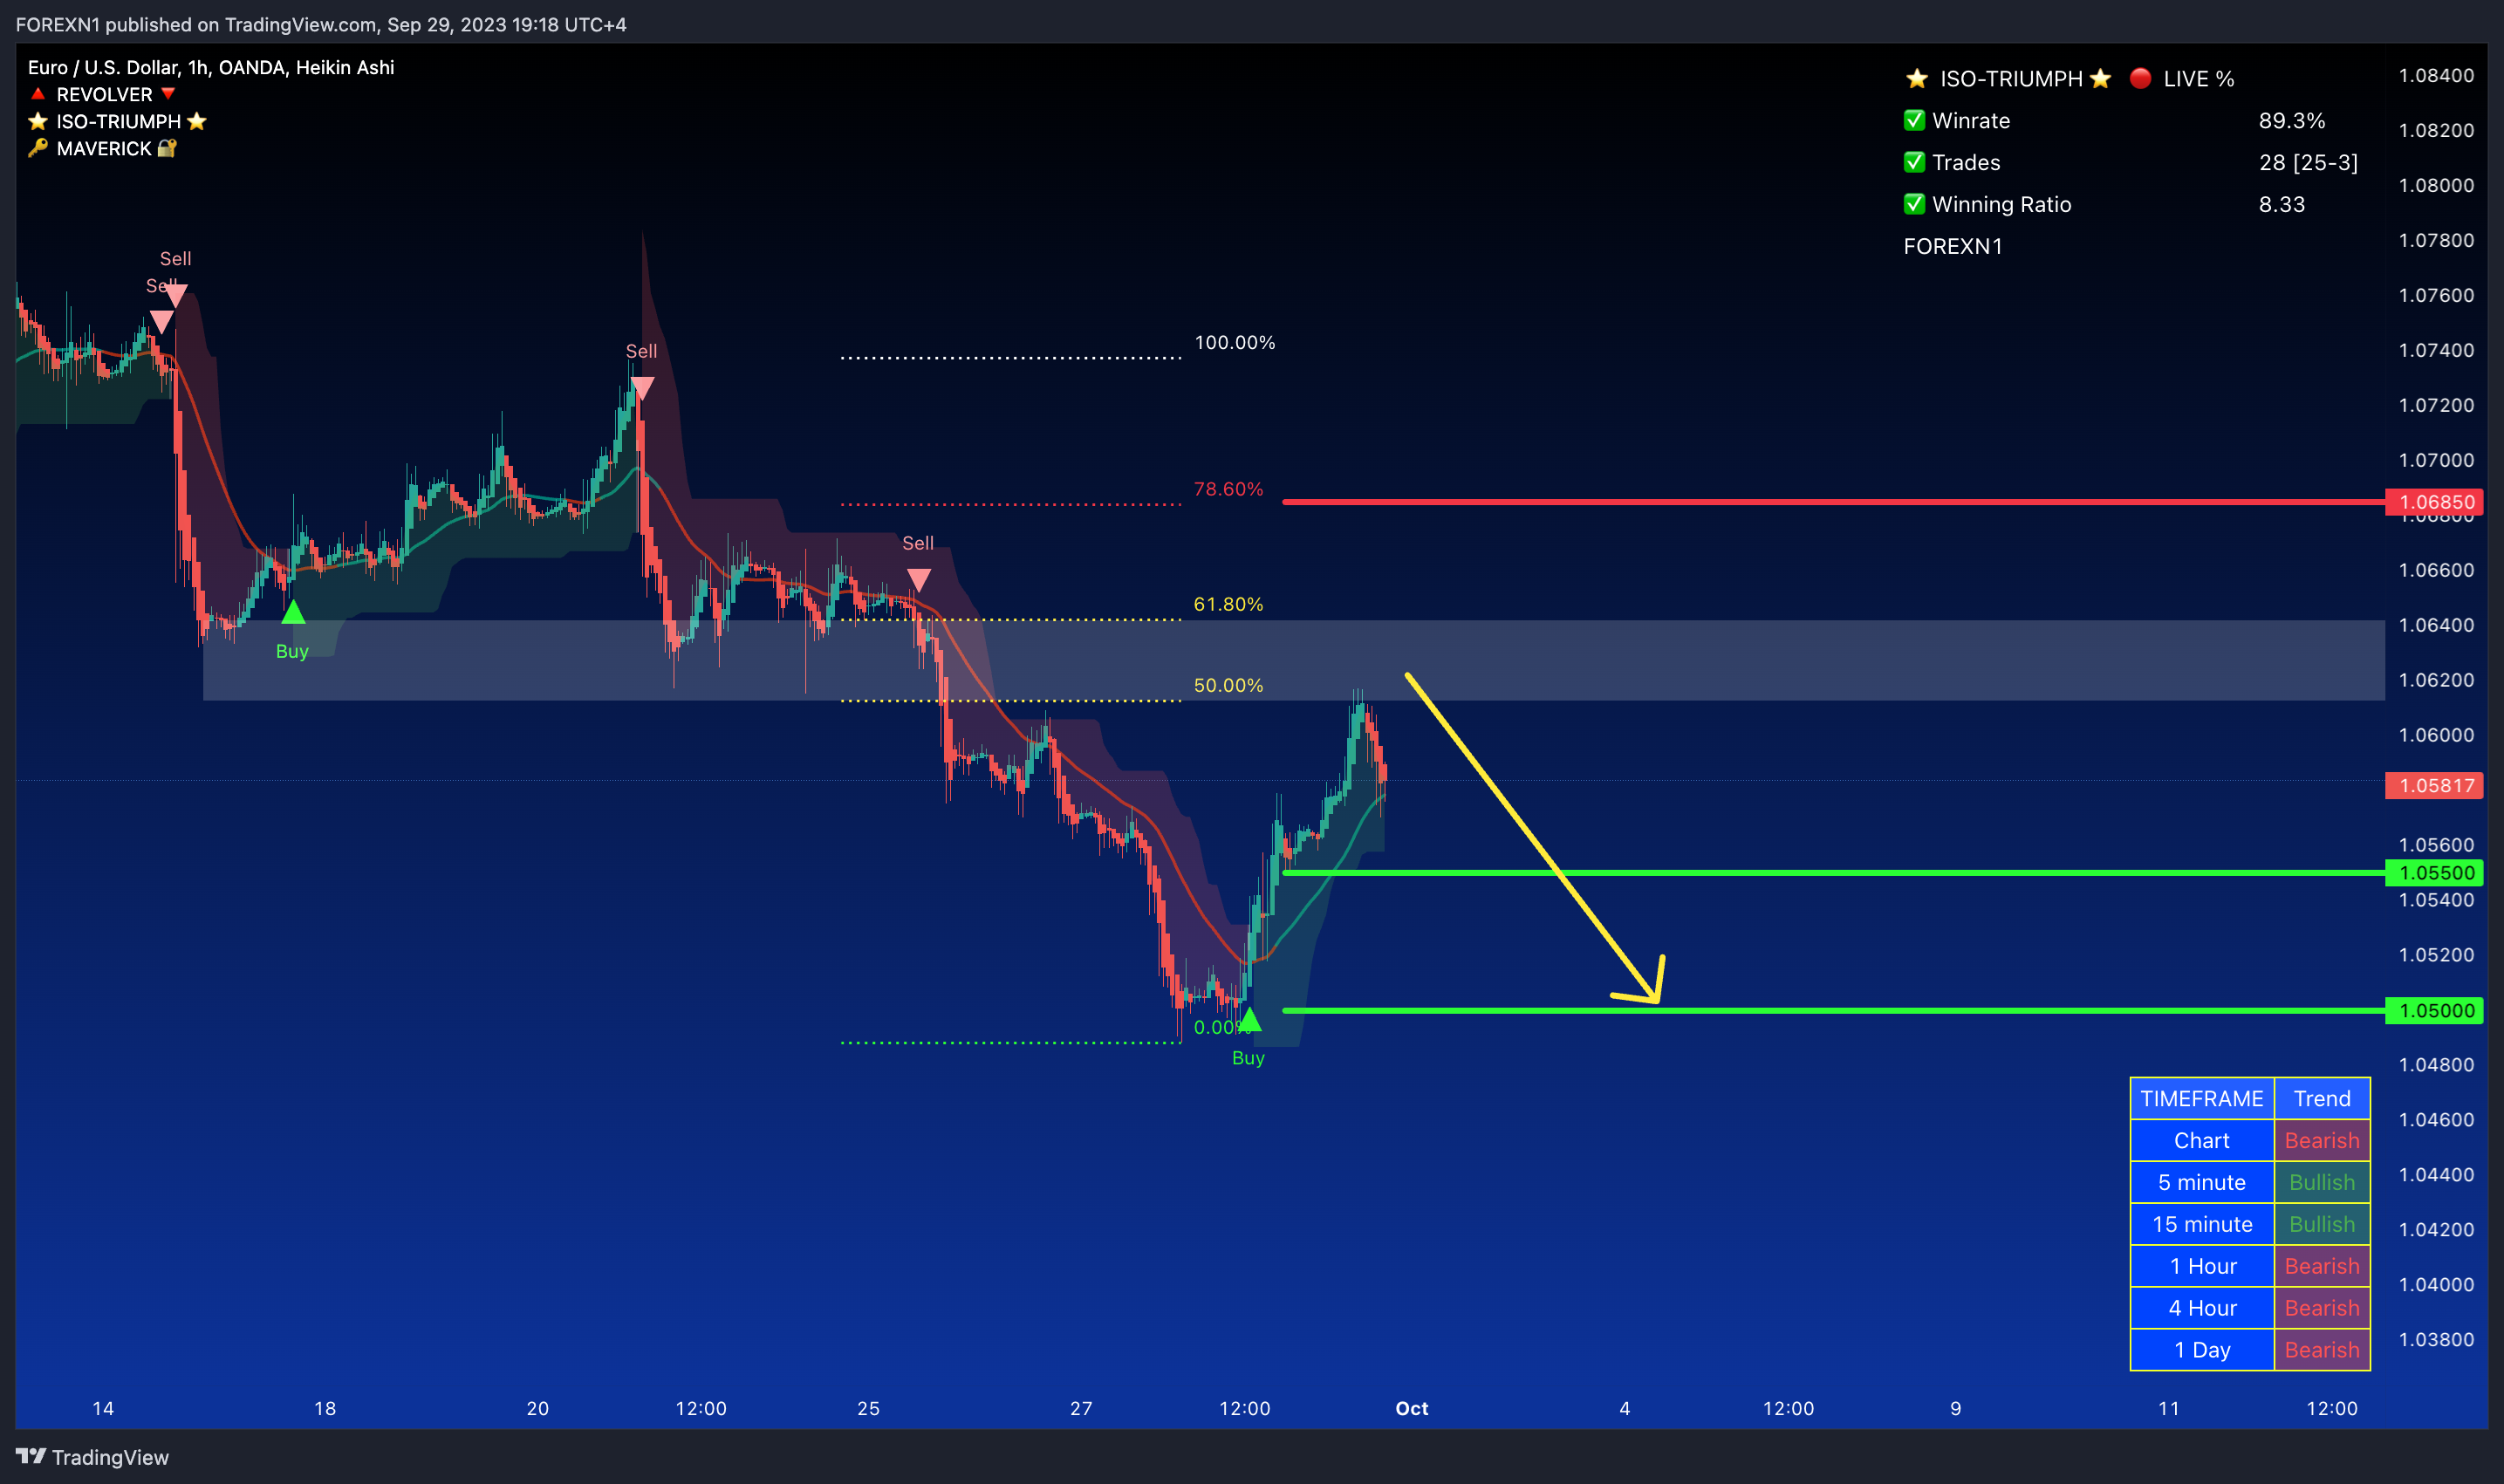Screen dimensions: 2504x1484
Task: Click the 1 Hour row Bearish cell
Action: pyautogui.click(x=2322, y=1267)
